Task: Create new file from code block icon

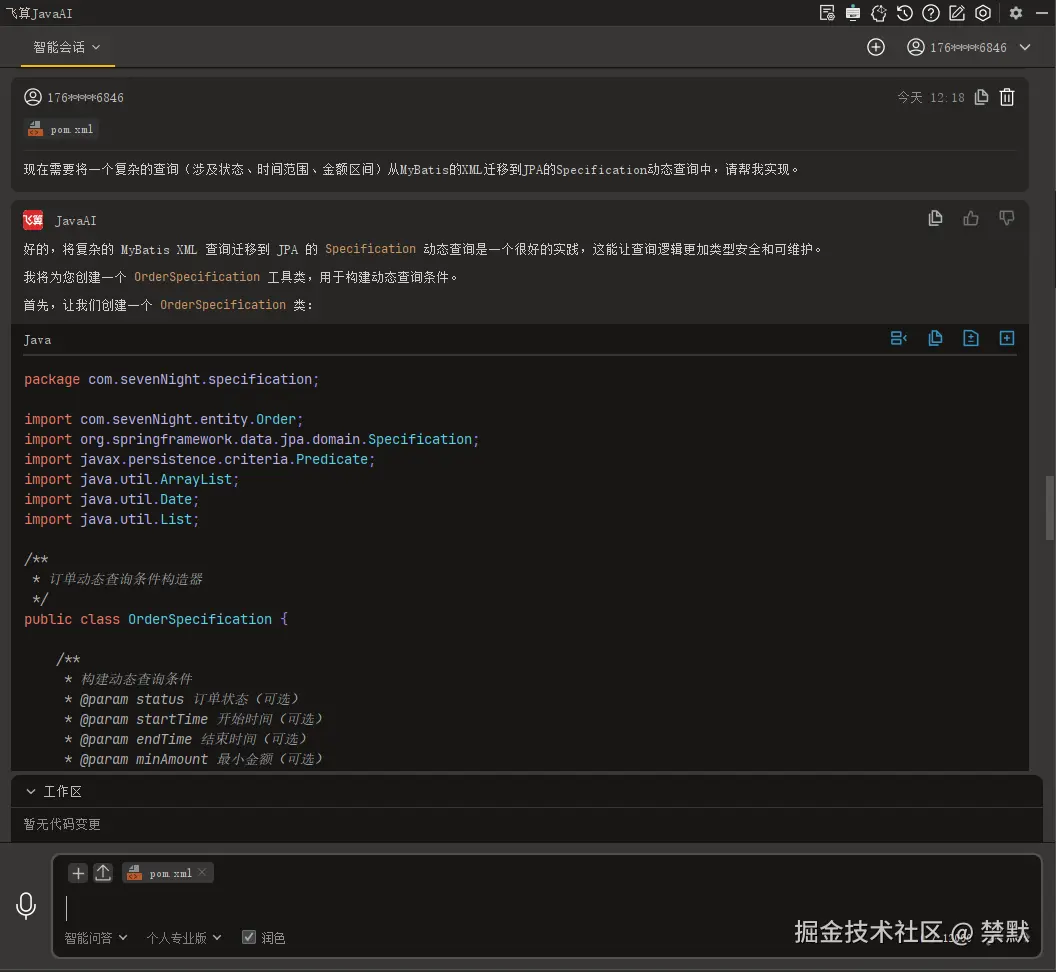Action: click(1007, 338)
